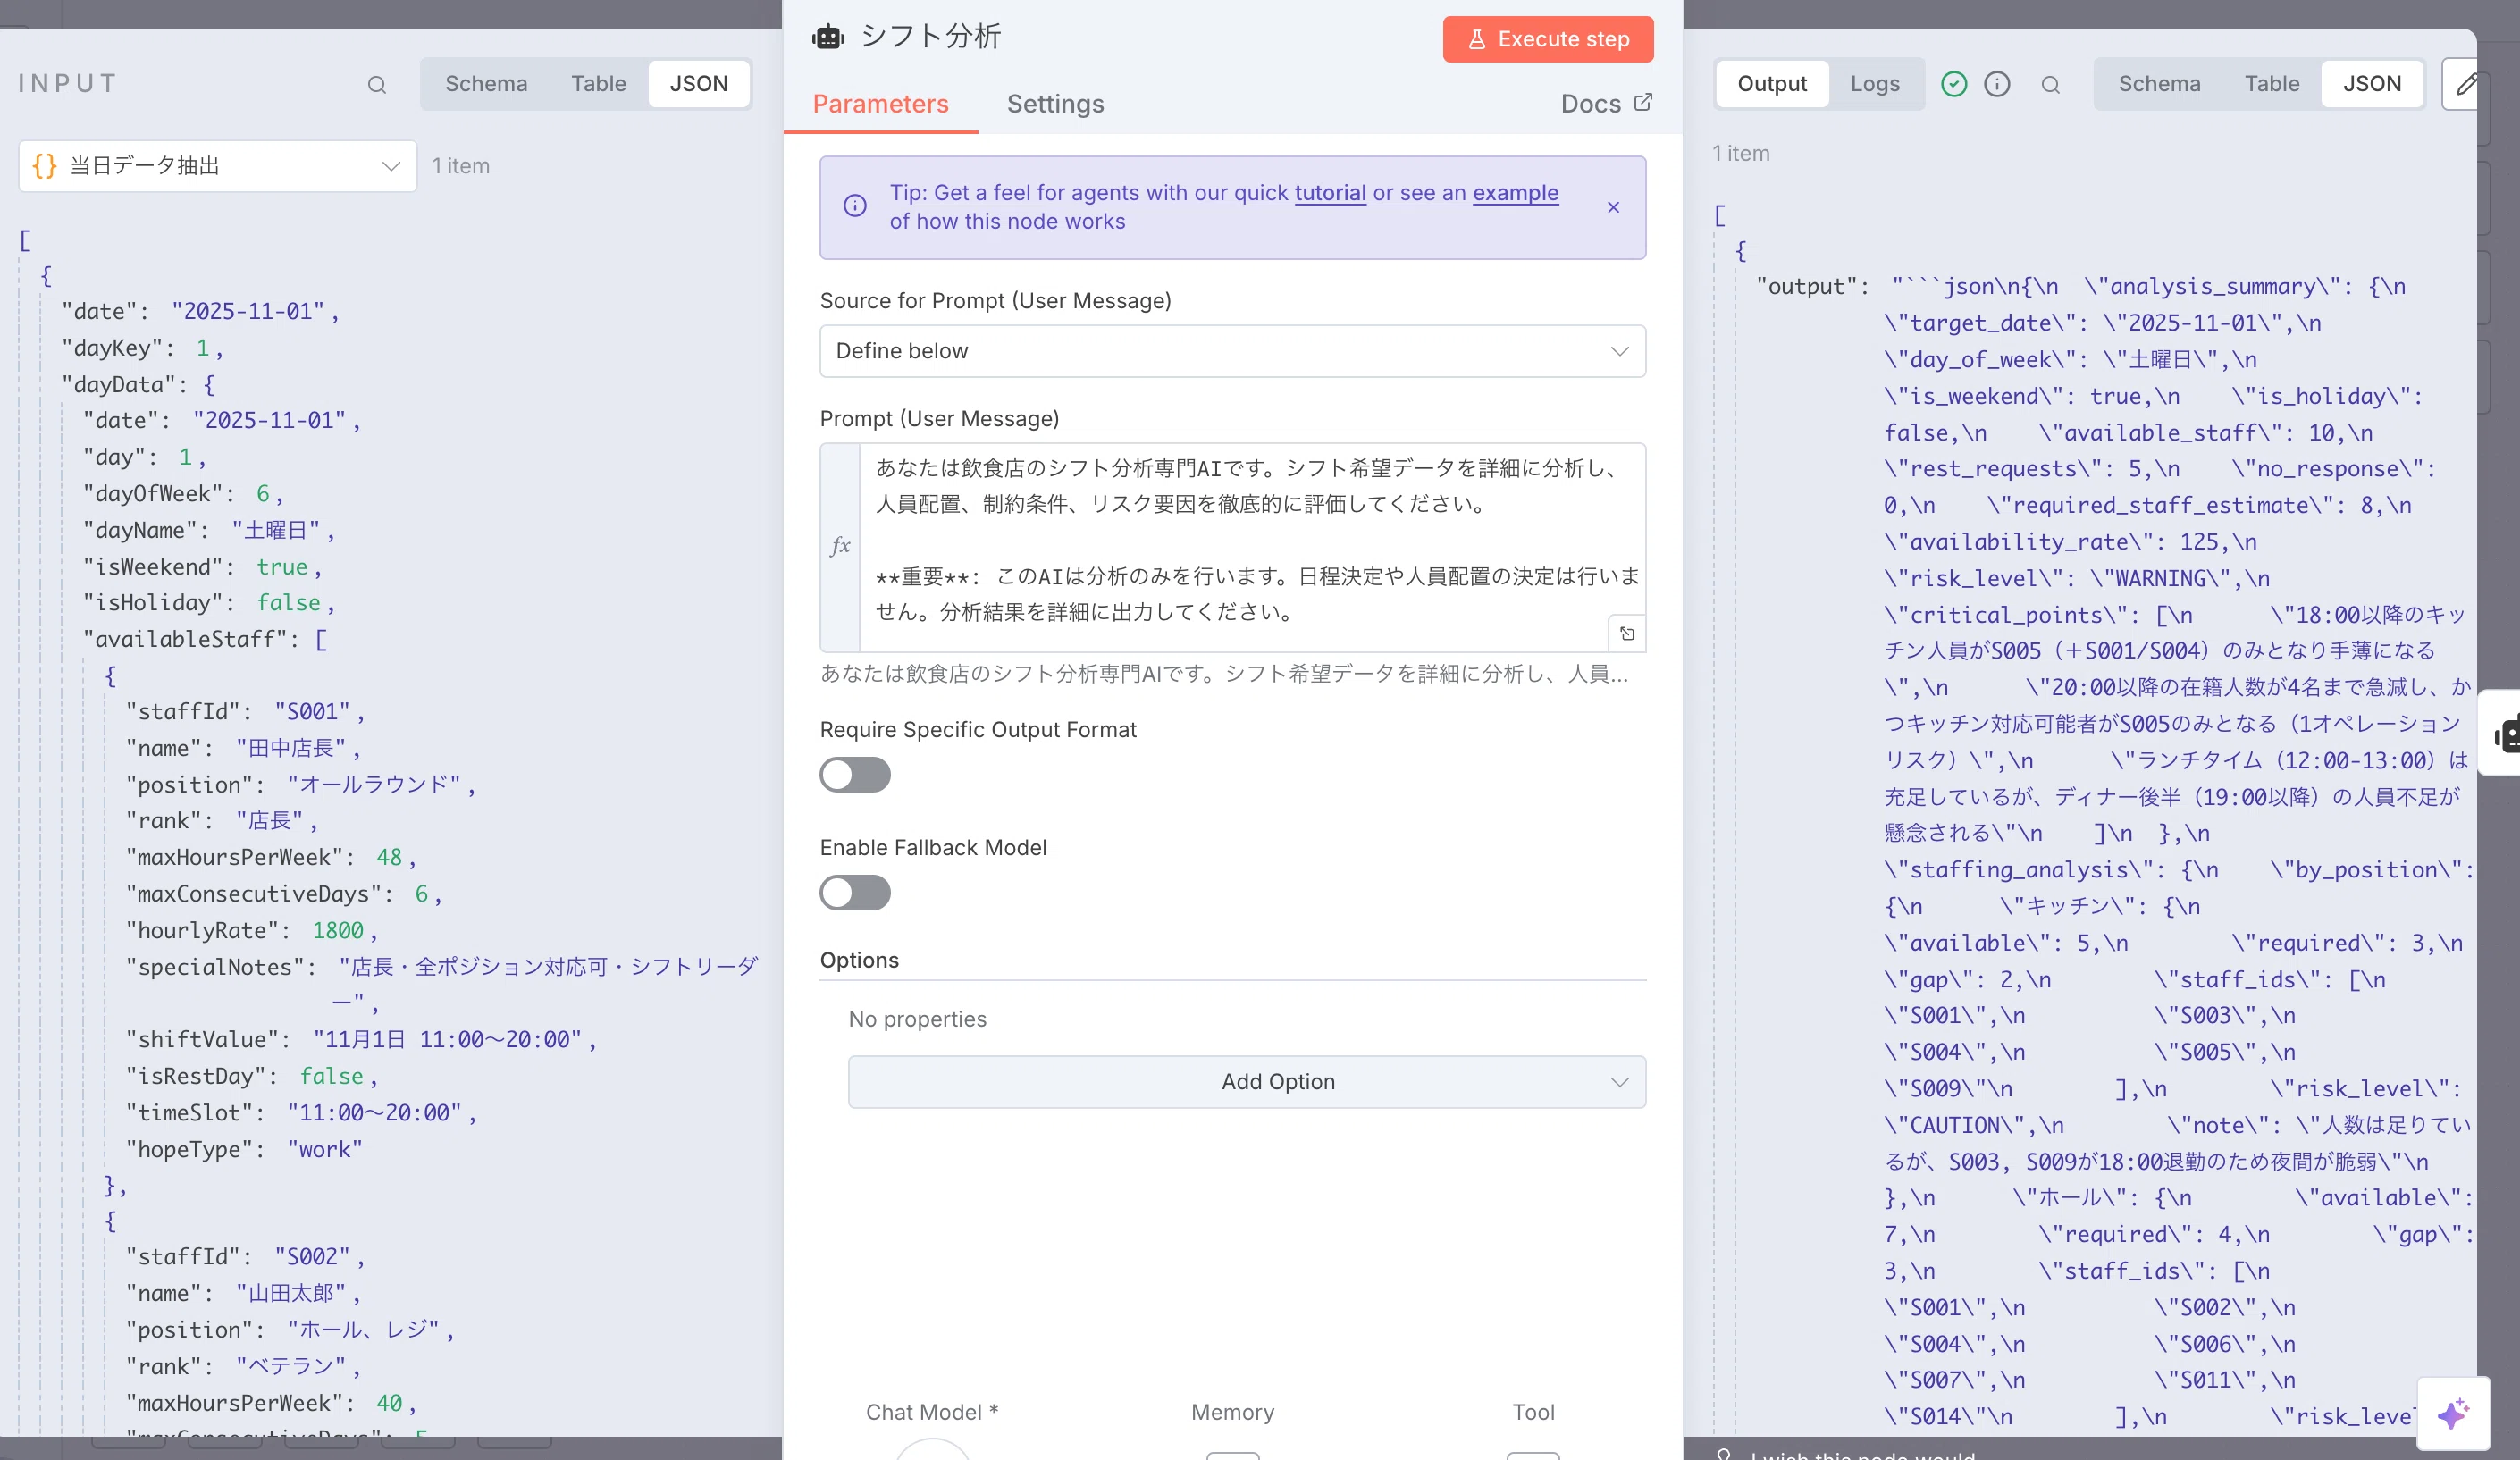
Task: Click the "name" value "田中店長"
Action: [x=291, y=748]
